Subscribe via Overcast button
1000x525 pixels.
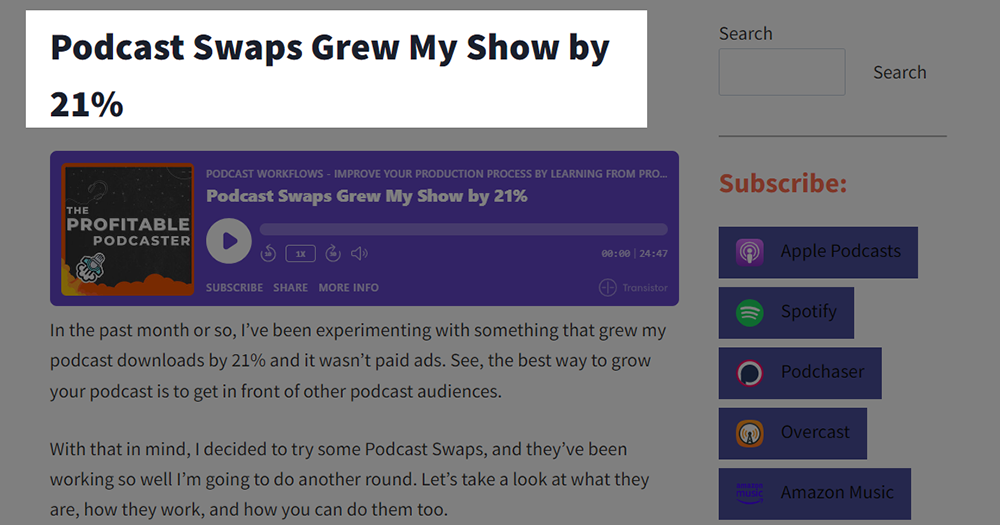[793, 433]
